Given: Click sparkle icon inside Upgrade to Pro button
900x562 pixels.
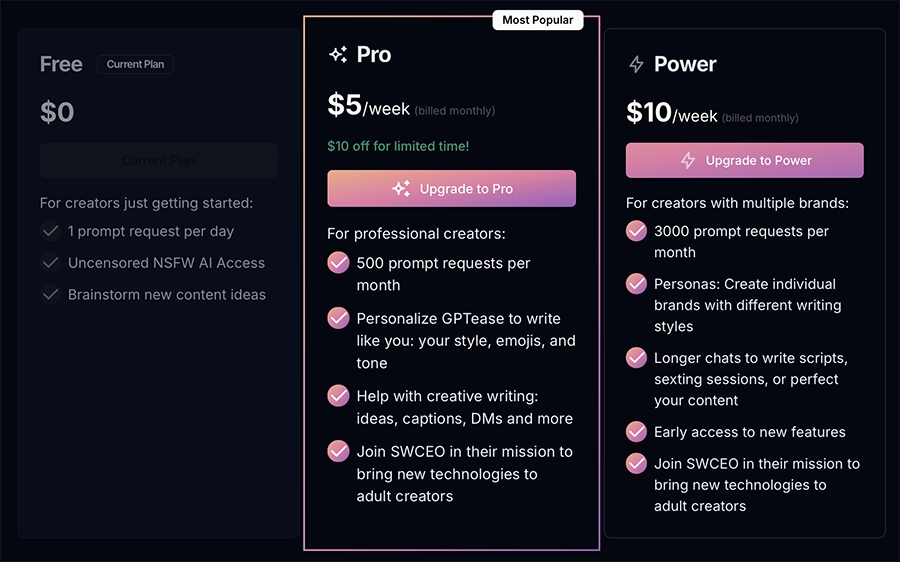Looking at the screenshot, I should click(x=401, y=189).
